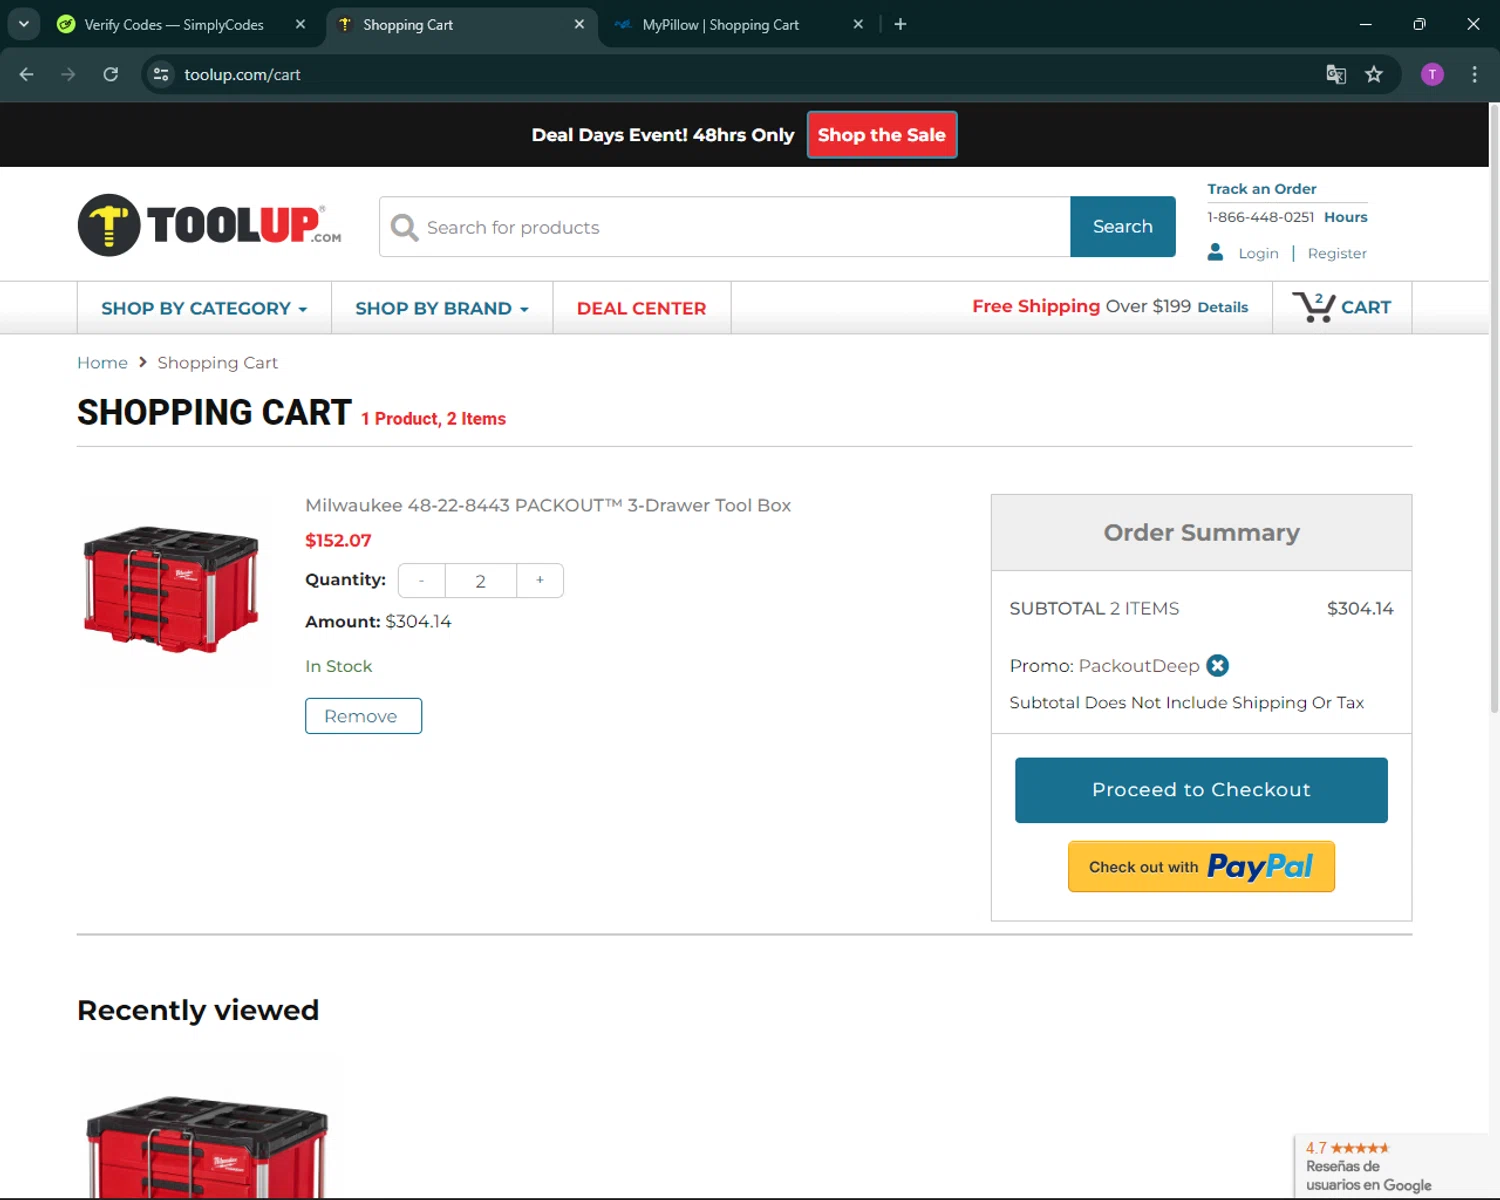Click the quantity field showing 2
The height and width of the screenshot is (1200, 1500).
click(481, 581)
